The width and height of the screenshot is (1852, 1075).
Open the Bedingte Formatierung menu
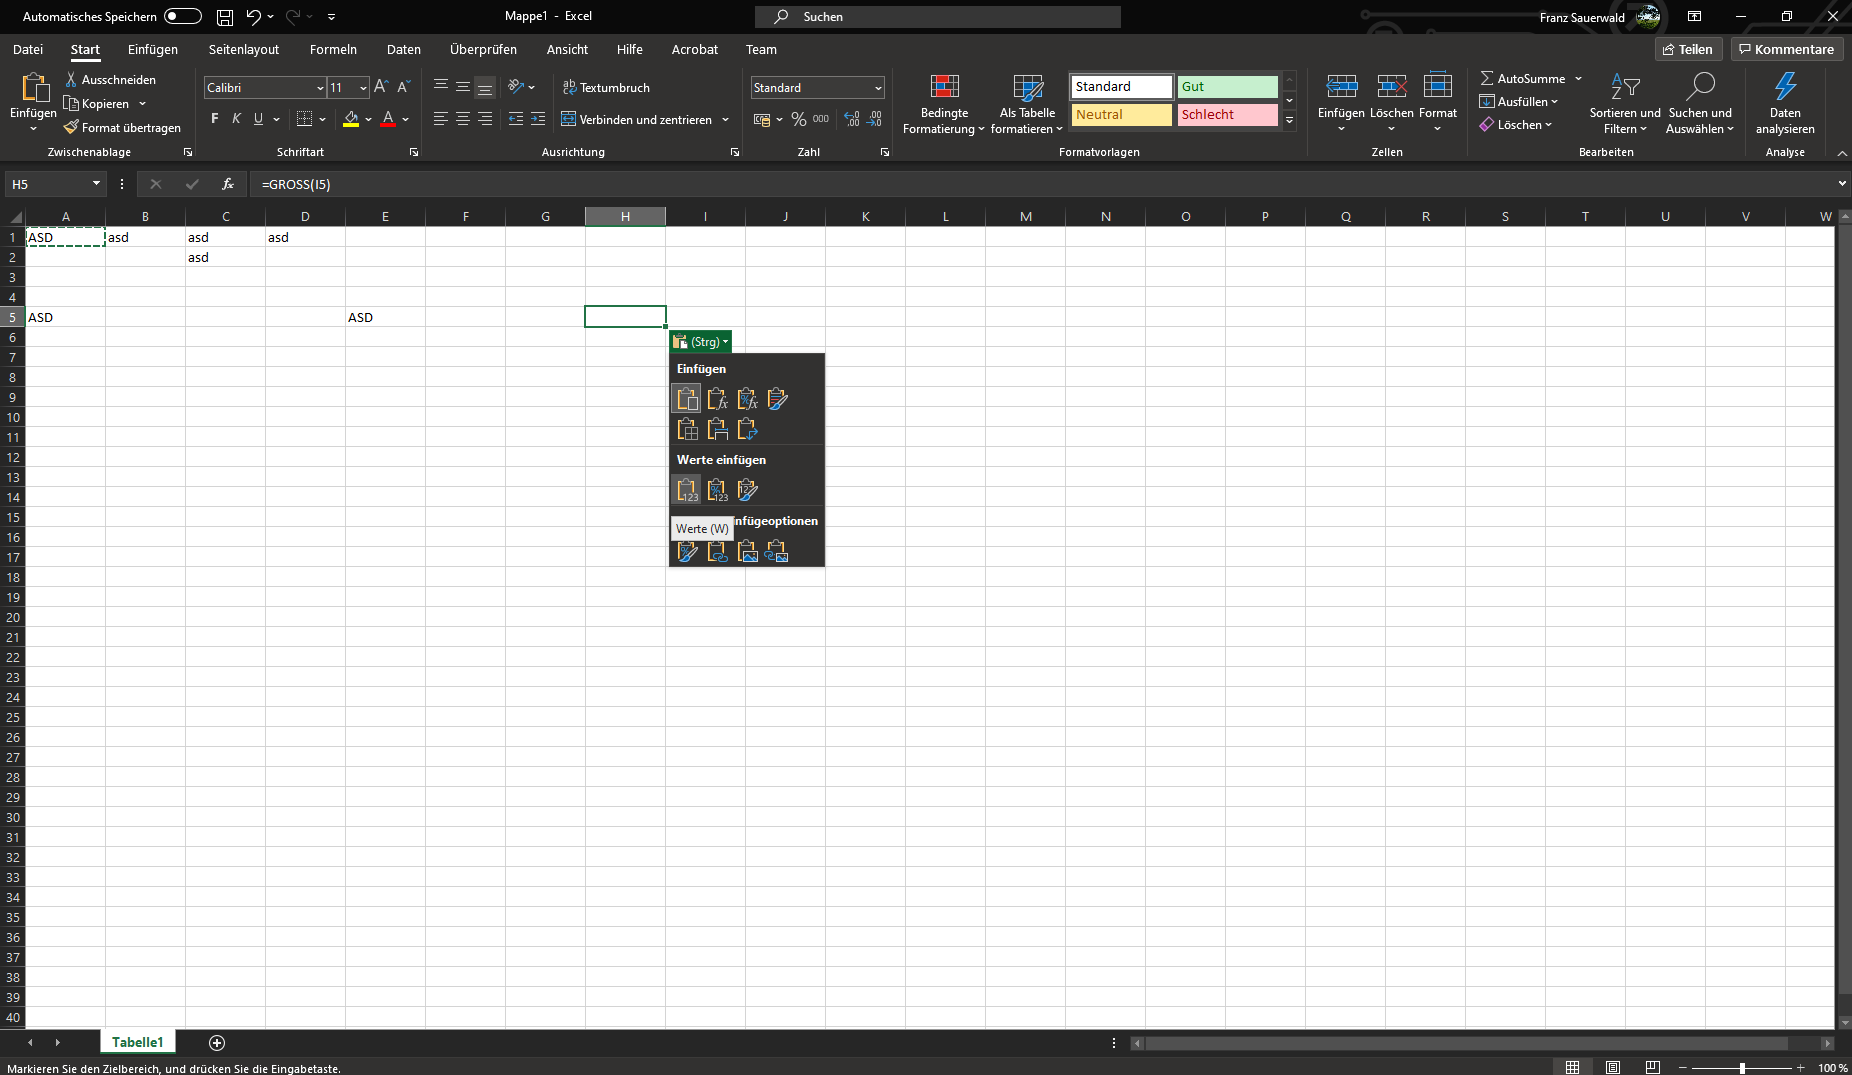tap(944, 104)
